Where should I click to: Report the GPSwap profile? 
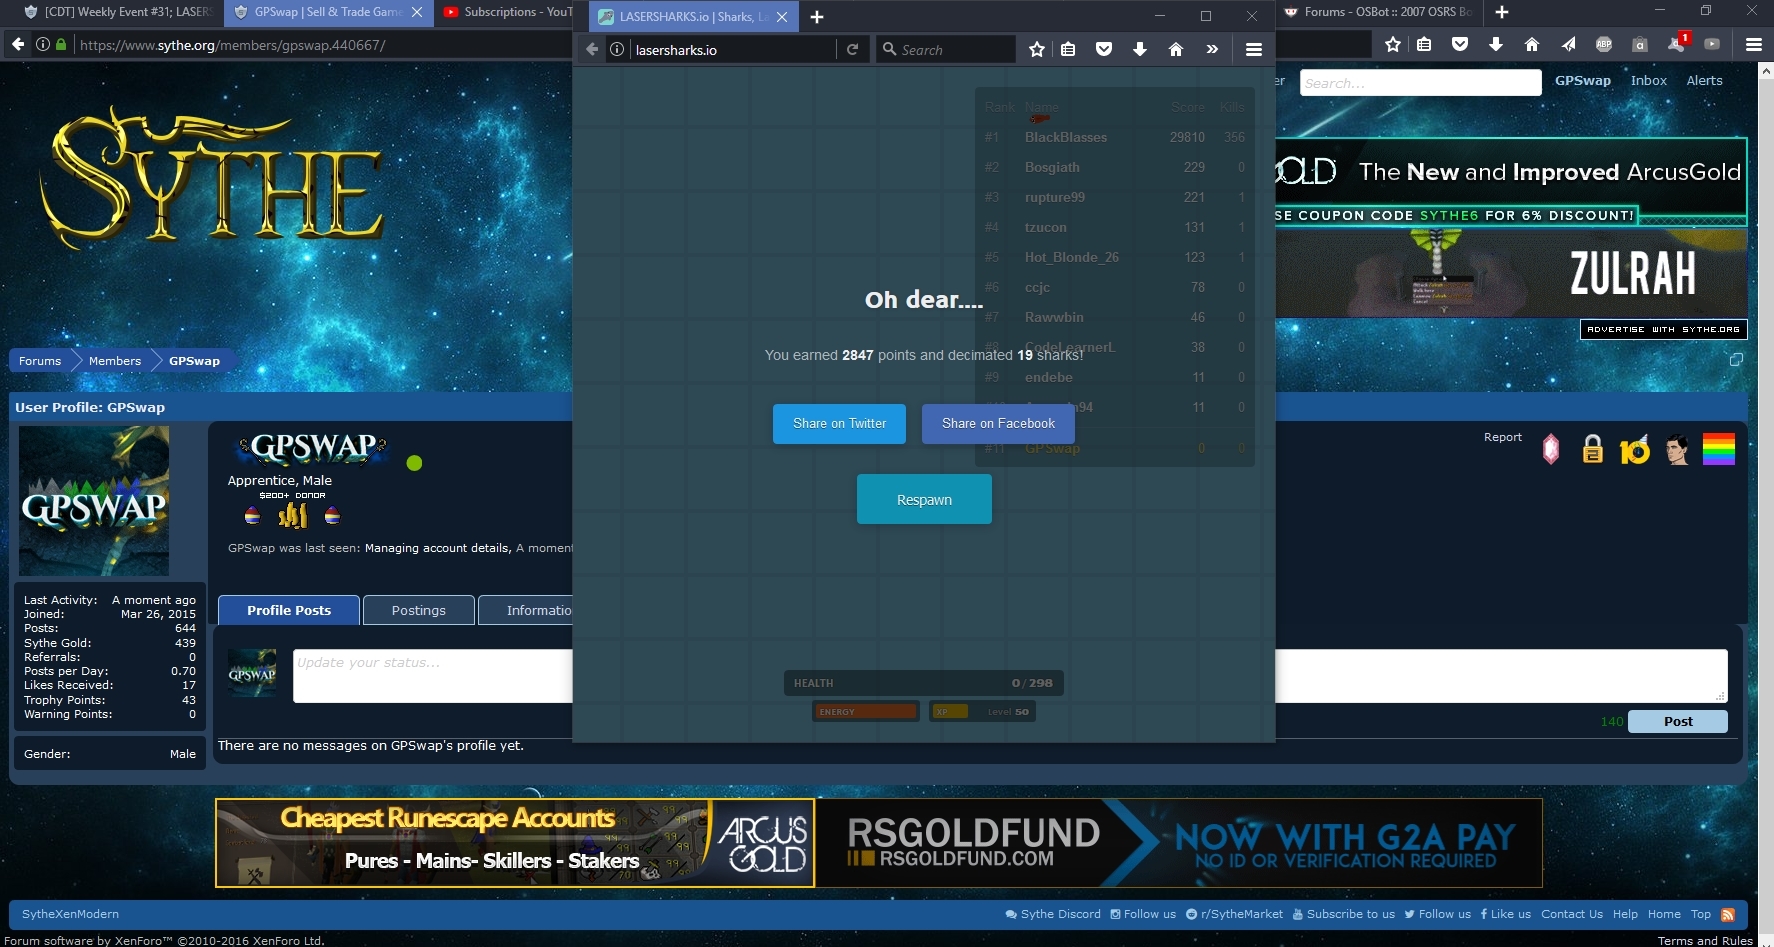[x=1502, y=437]
